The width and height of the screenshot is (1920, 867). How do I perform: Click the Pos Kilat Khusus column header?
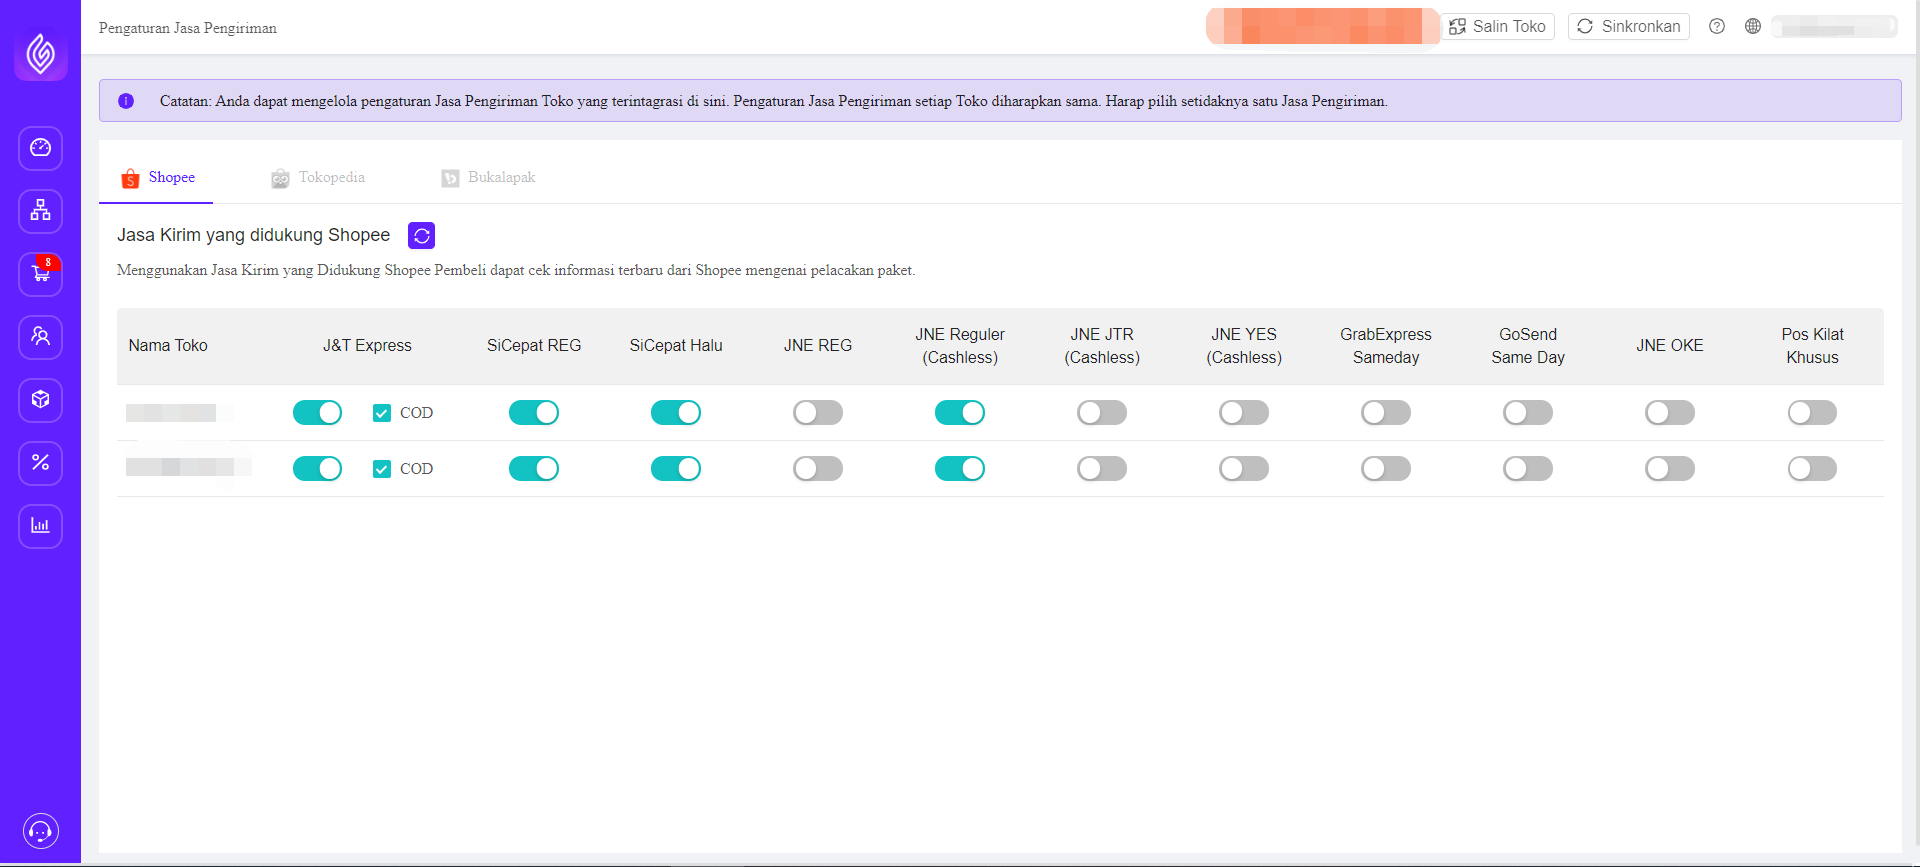tap(1812, 346)
